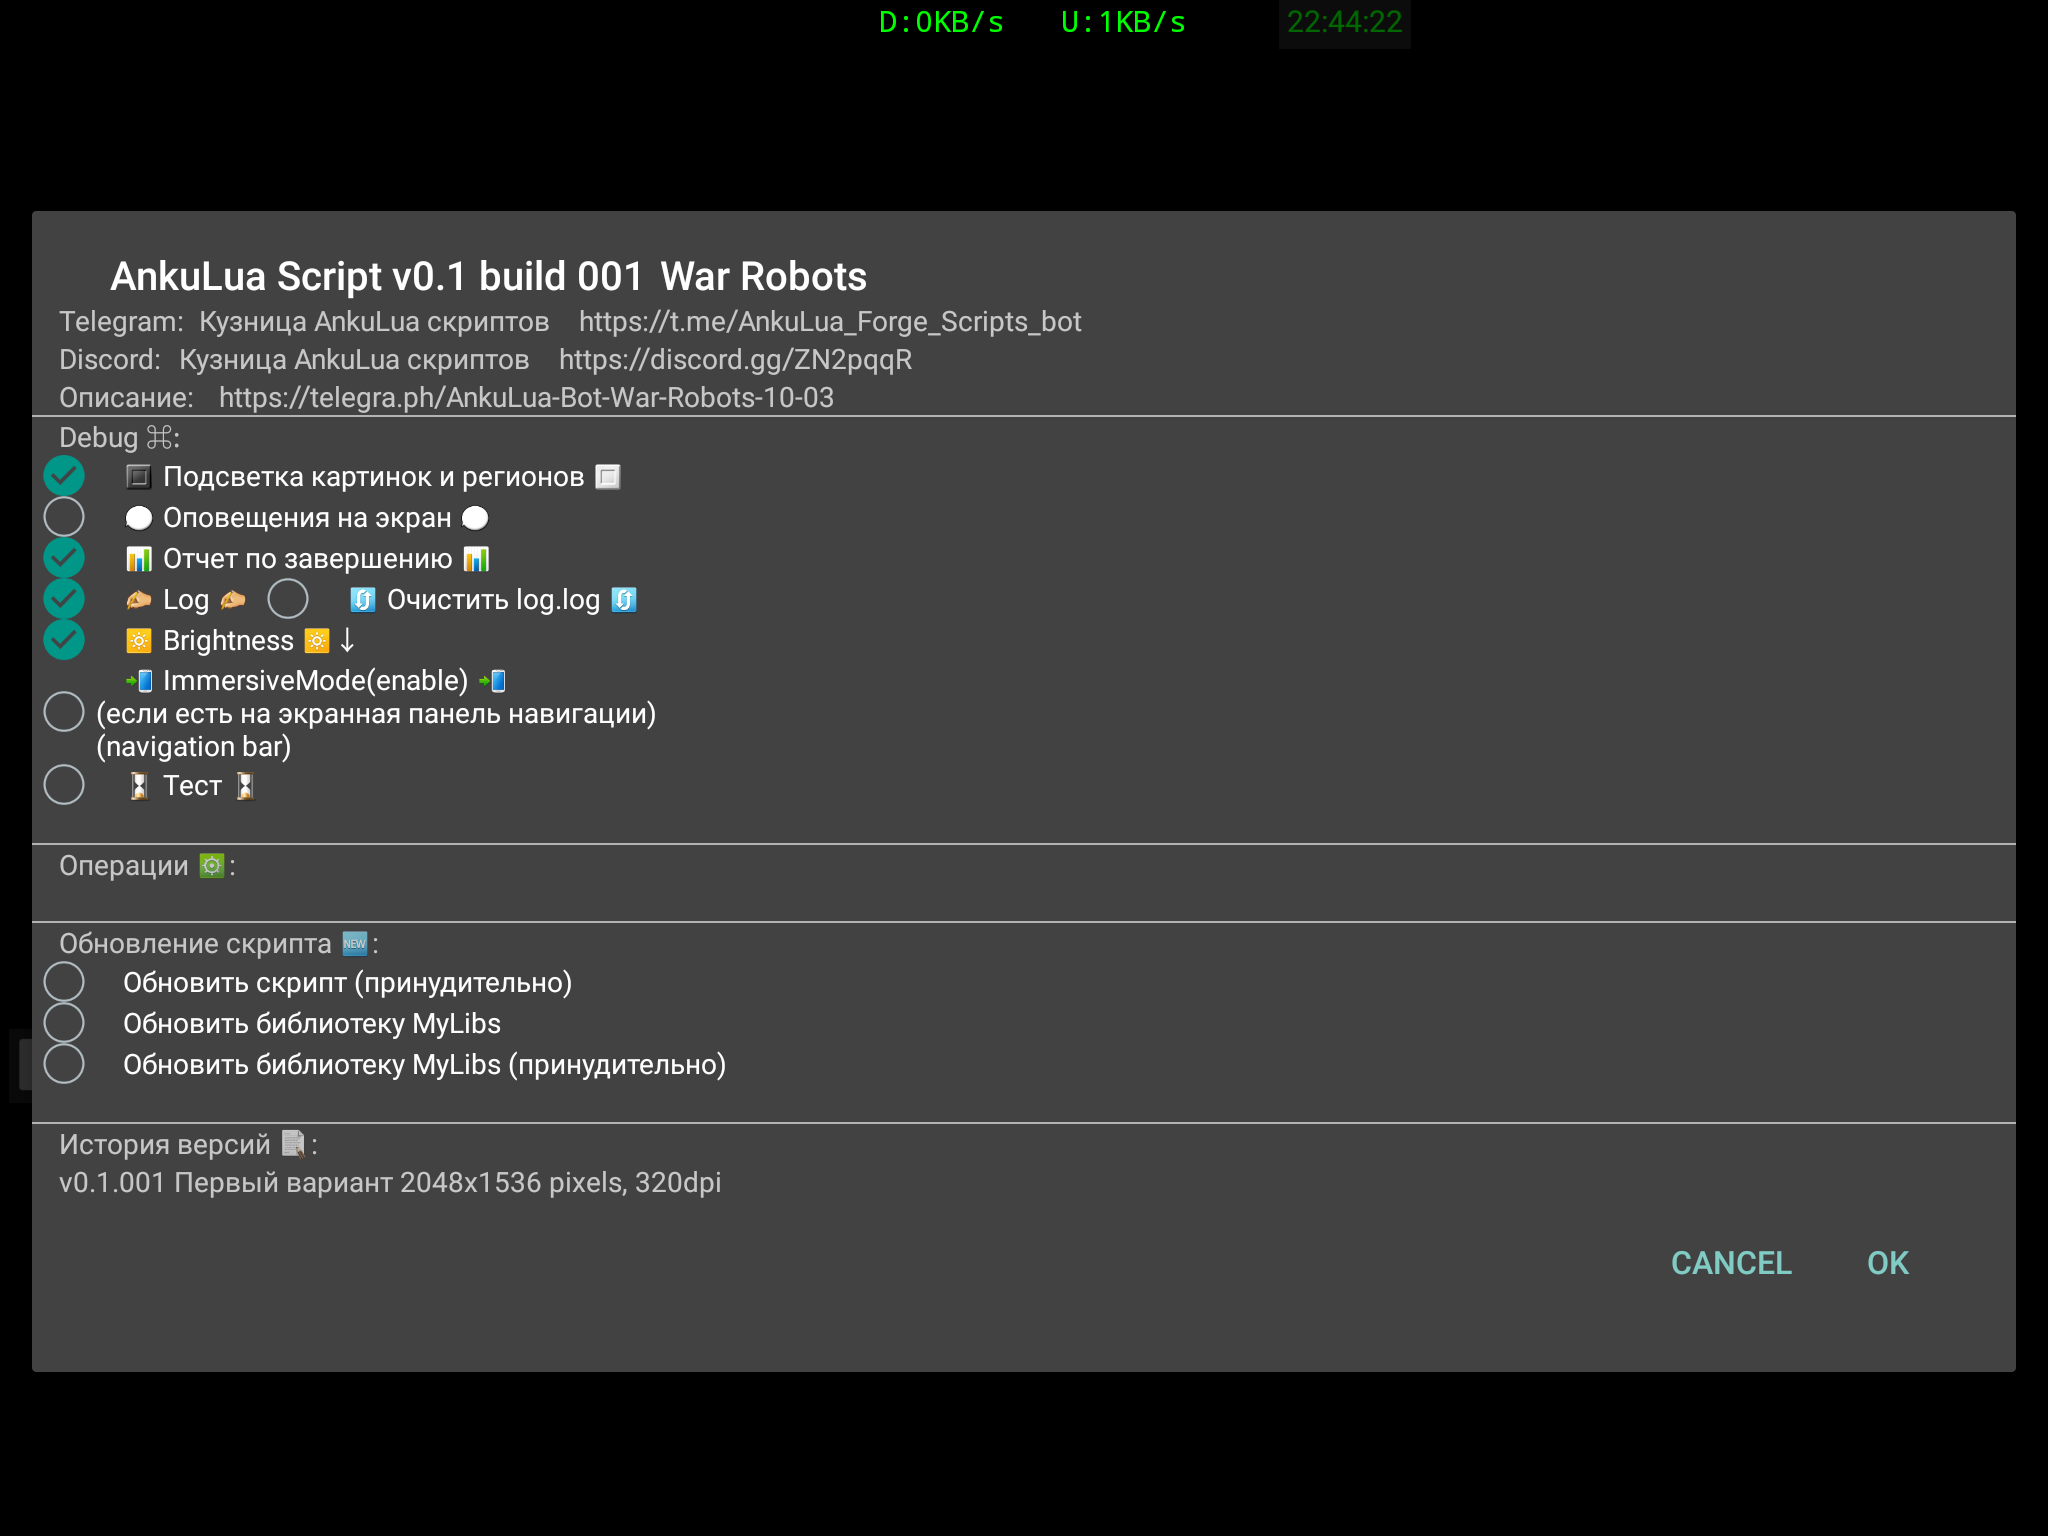Select Обновить библиотеку MyLibs (принудительно) option
This screenshot has height=1536, width=2048.
click(x=64, y=1064)
